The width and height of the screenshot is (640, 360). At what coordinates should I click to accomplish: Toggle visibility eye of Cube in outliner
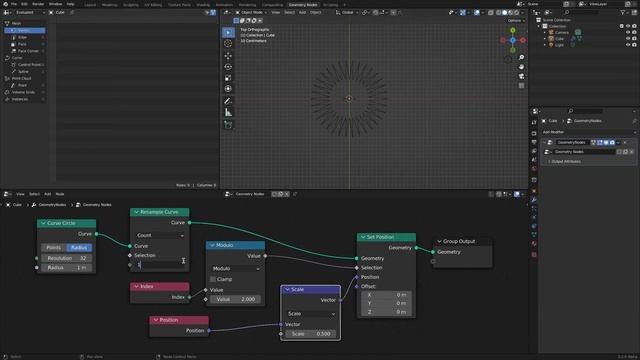(x=628, y=39)
